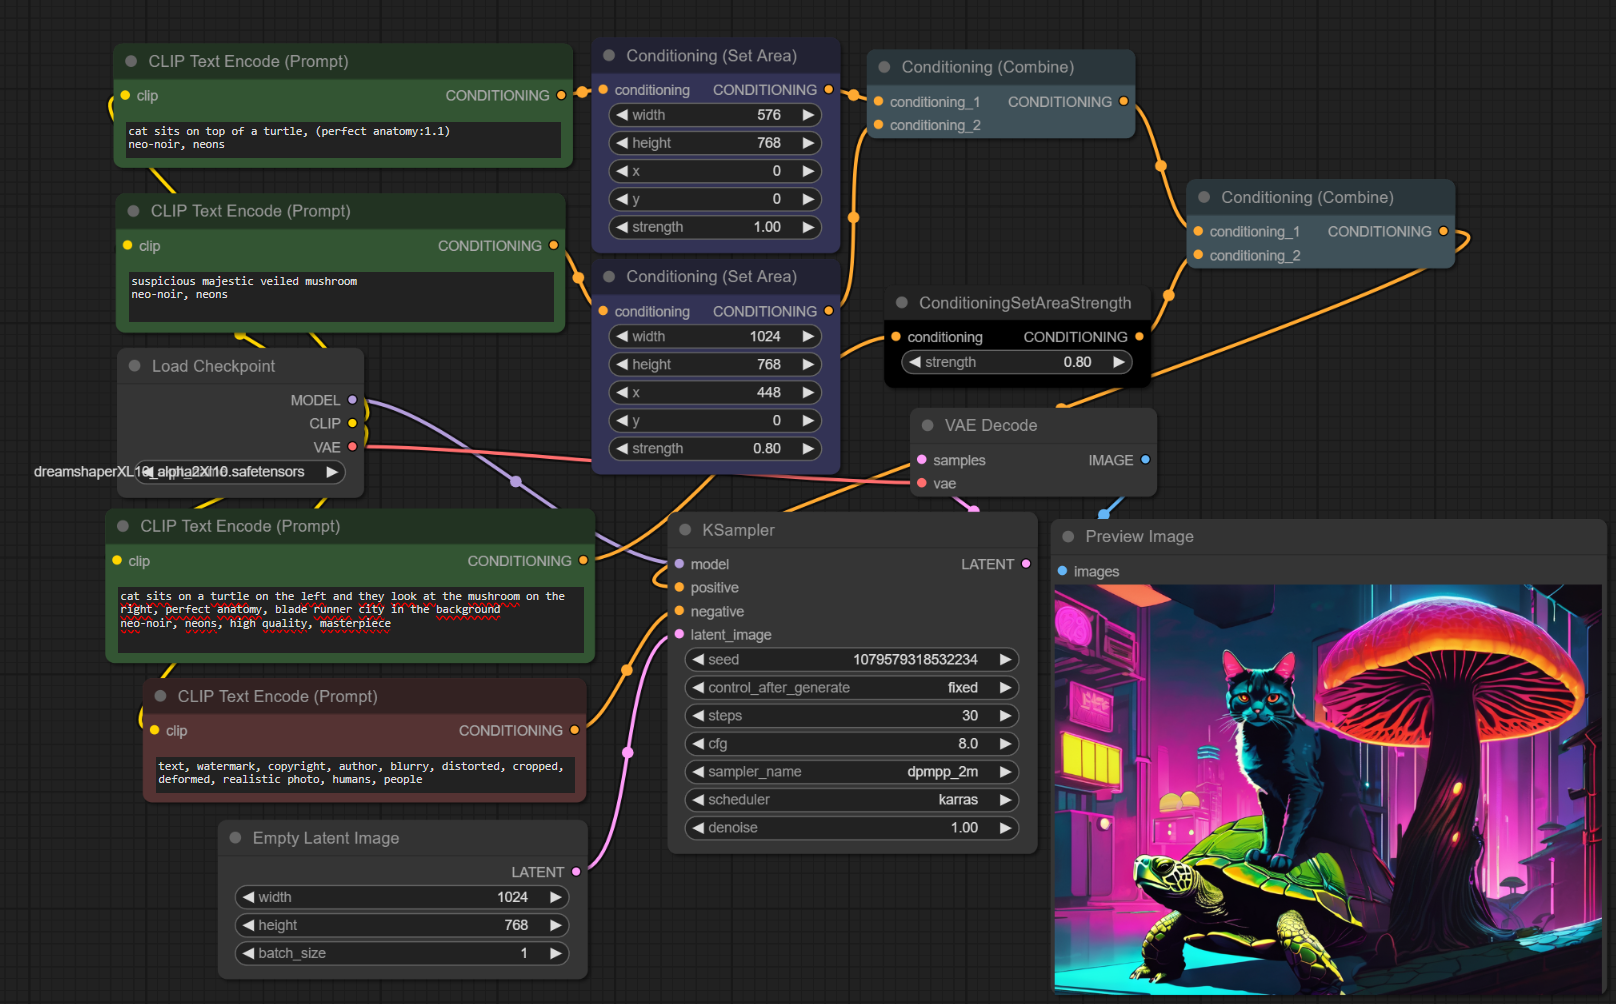Collapse the ConditioningSetAreaStrength node dot
Screen dimensions: 1616x1004
(902, 303)
